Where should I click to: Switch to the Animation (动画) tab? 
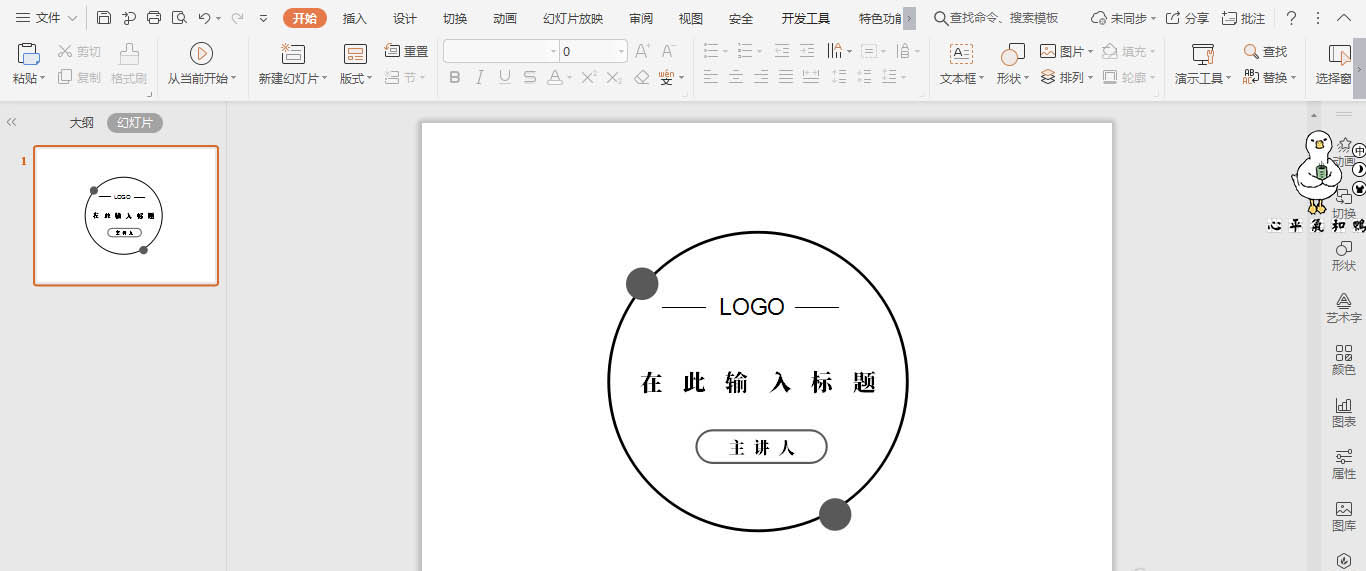pos(504,18)
